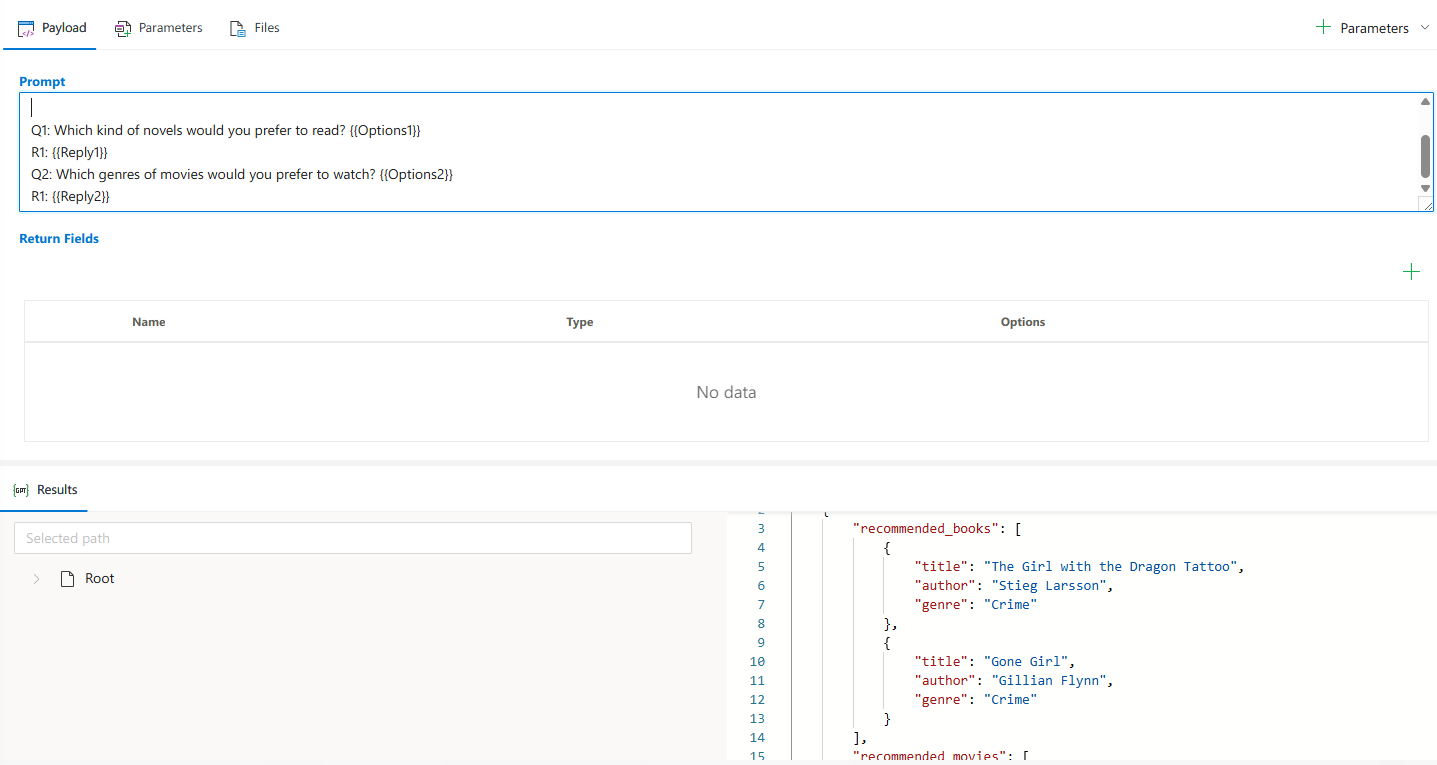Viewport: 1437px width, 765px height.
Task: Click the Name column header
Action: pyautogui.click(x=149, y=322)
